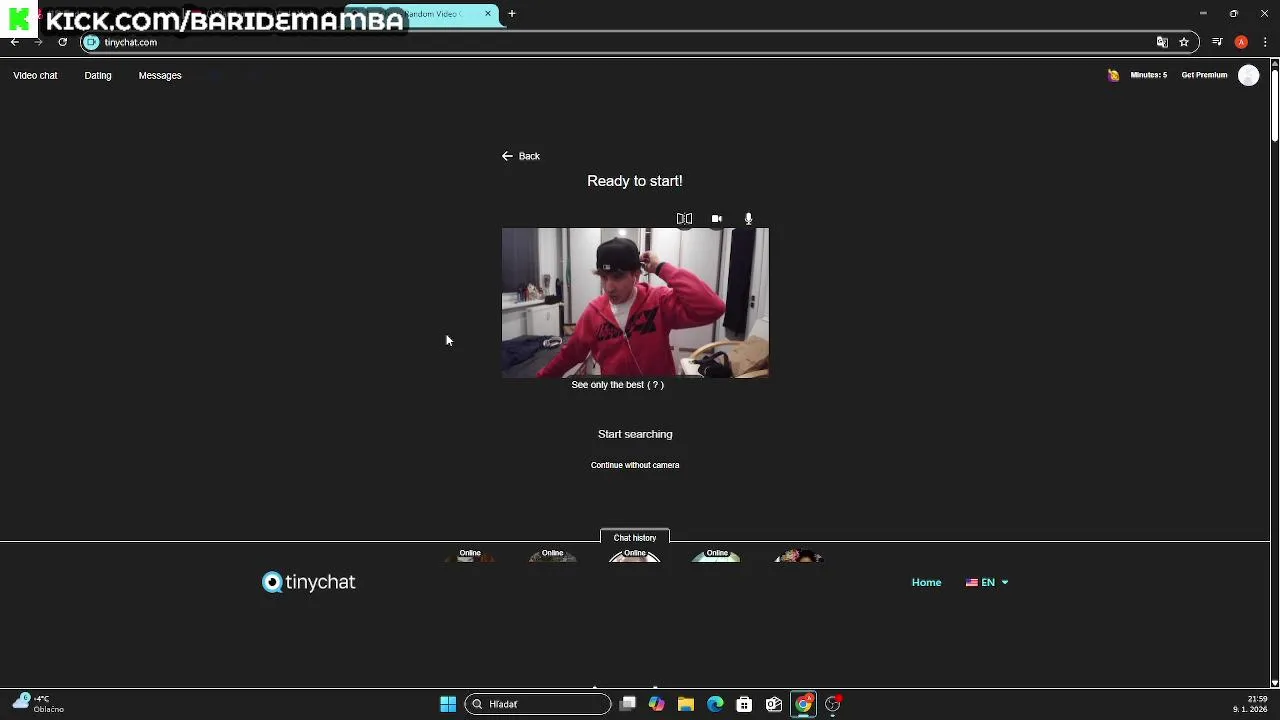Screen dimensions: 1280x720
Task: Click the translate page icon
Action: tap(1162, 42)
